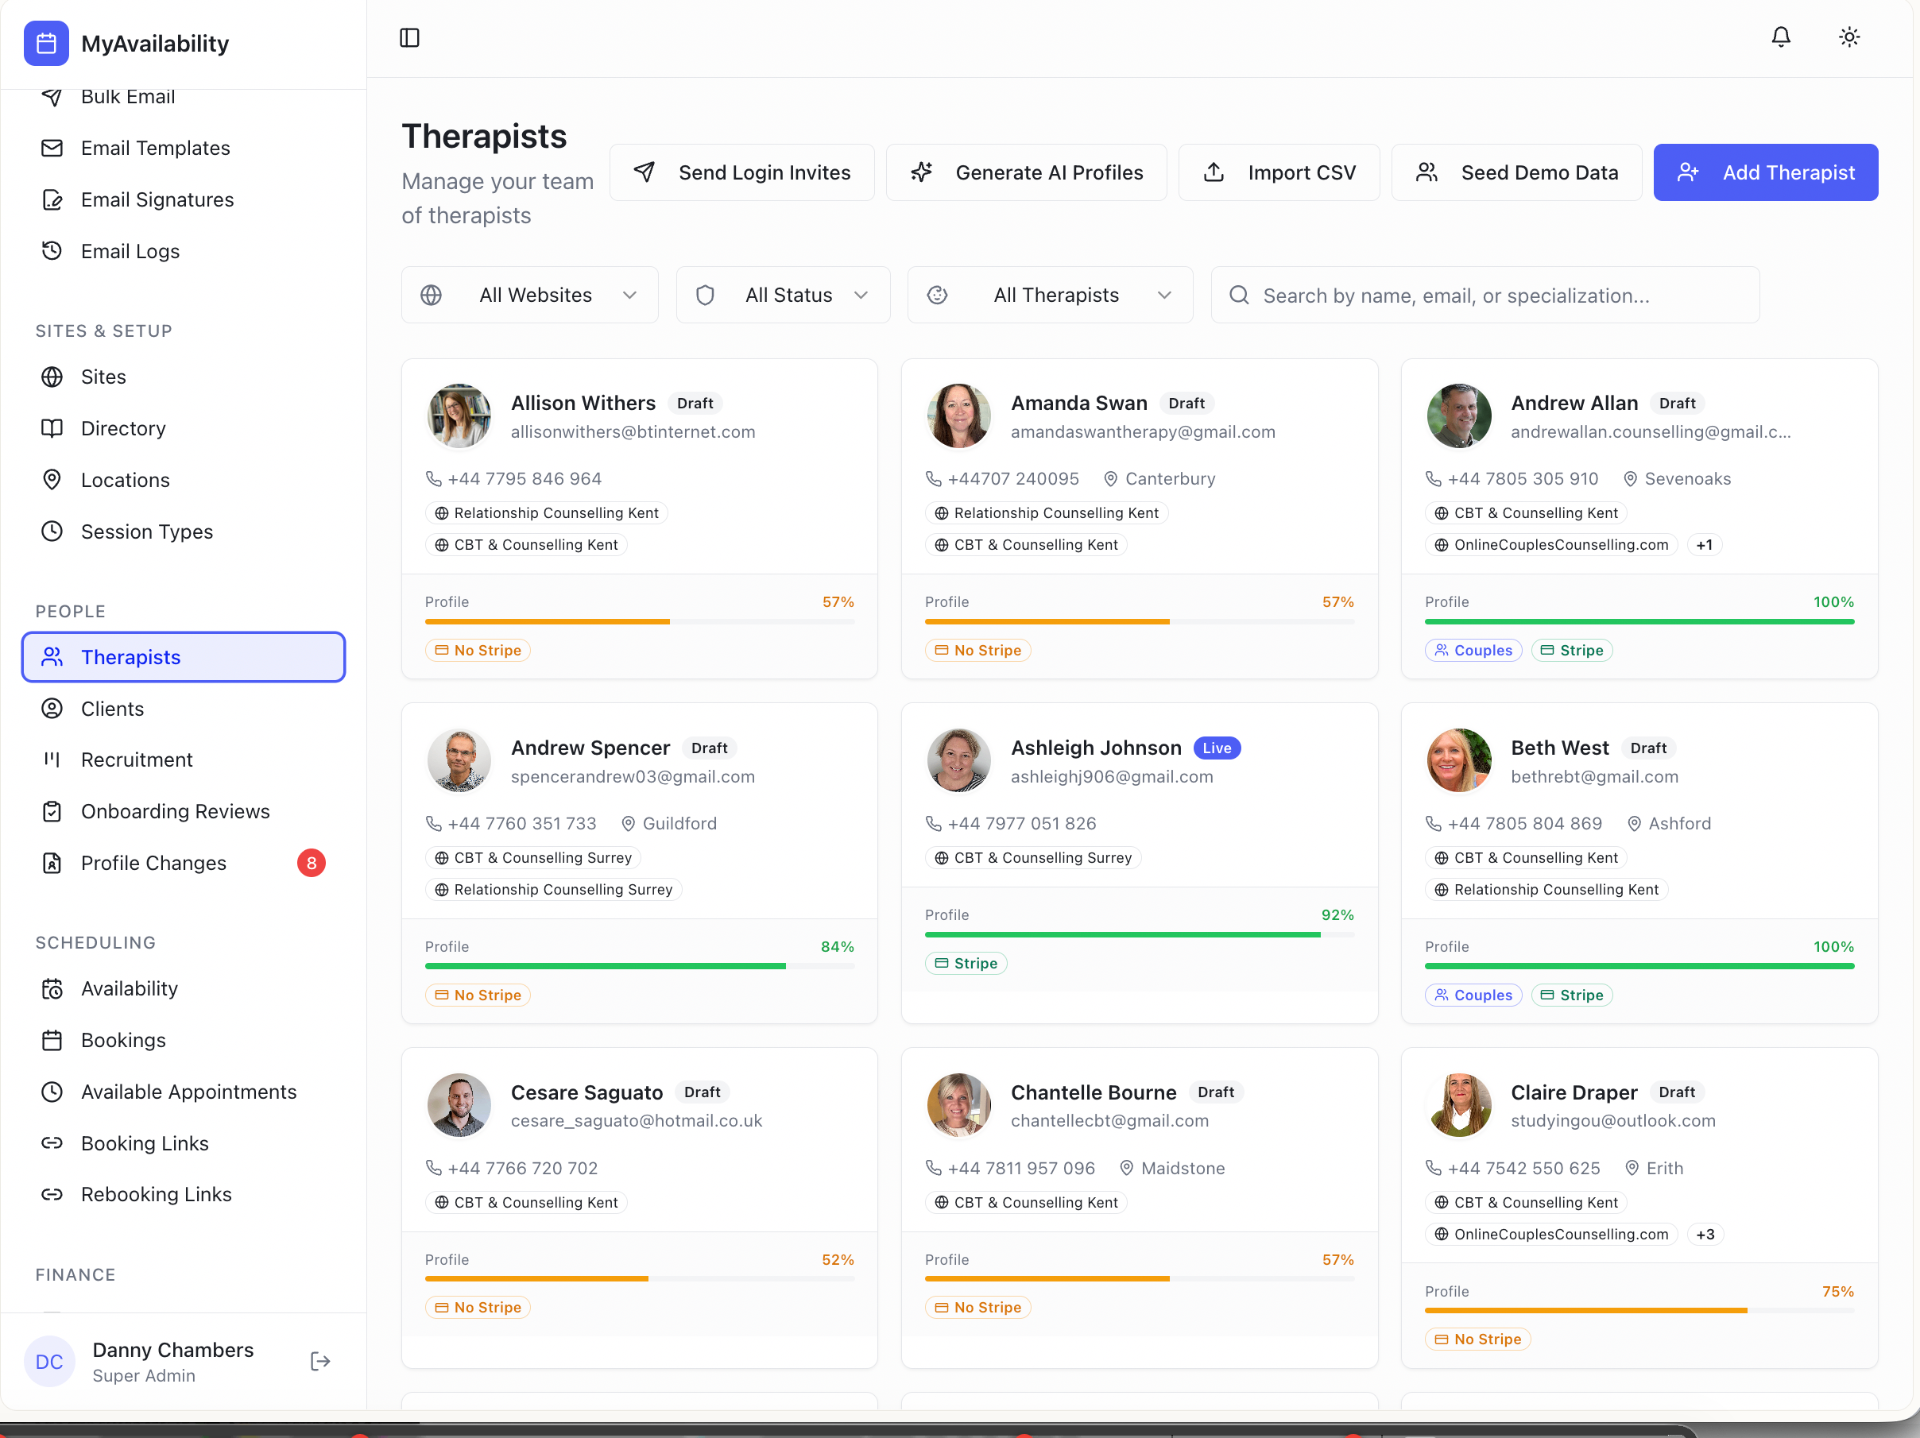Focus the search by name field

coord(1485,295)
